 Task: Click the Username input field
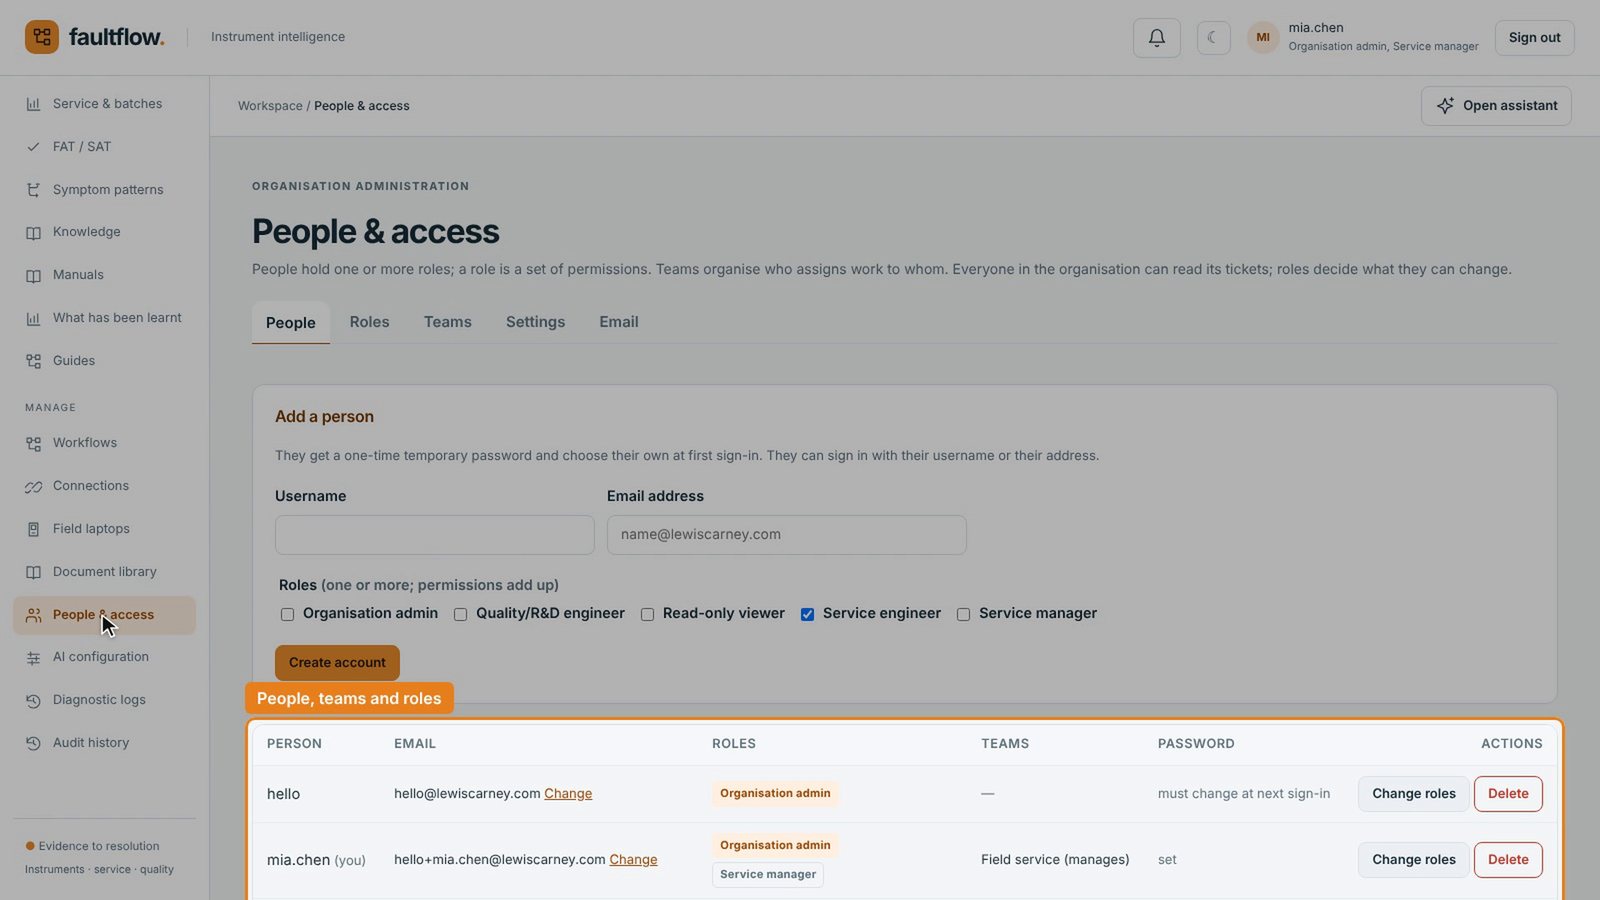434,535
